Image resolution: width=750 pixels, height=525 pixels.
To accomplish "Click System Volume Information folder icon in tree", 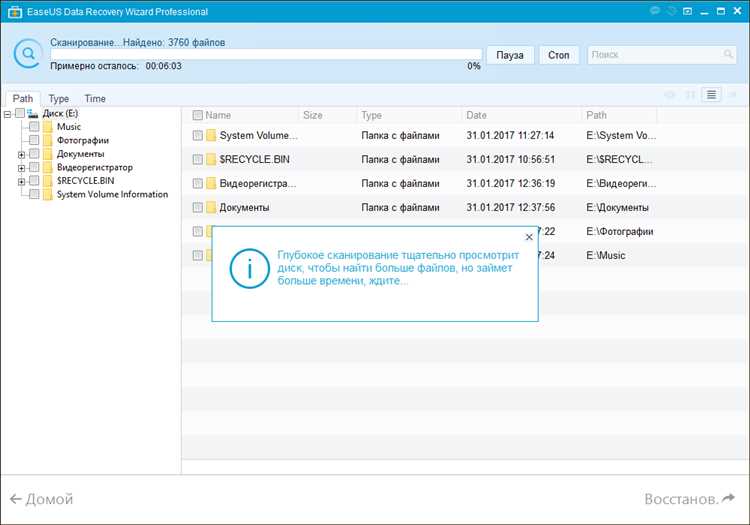I will click(47, 194).
